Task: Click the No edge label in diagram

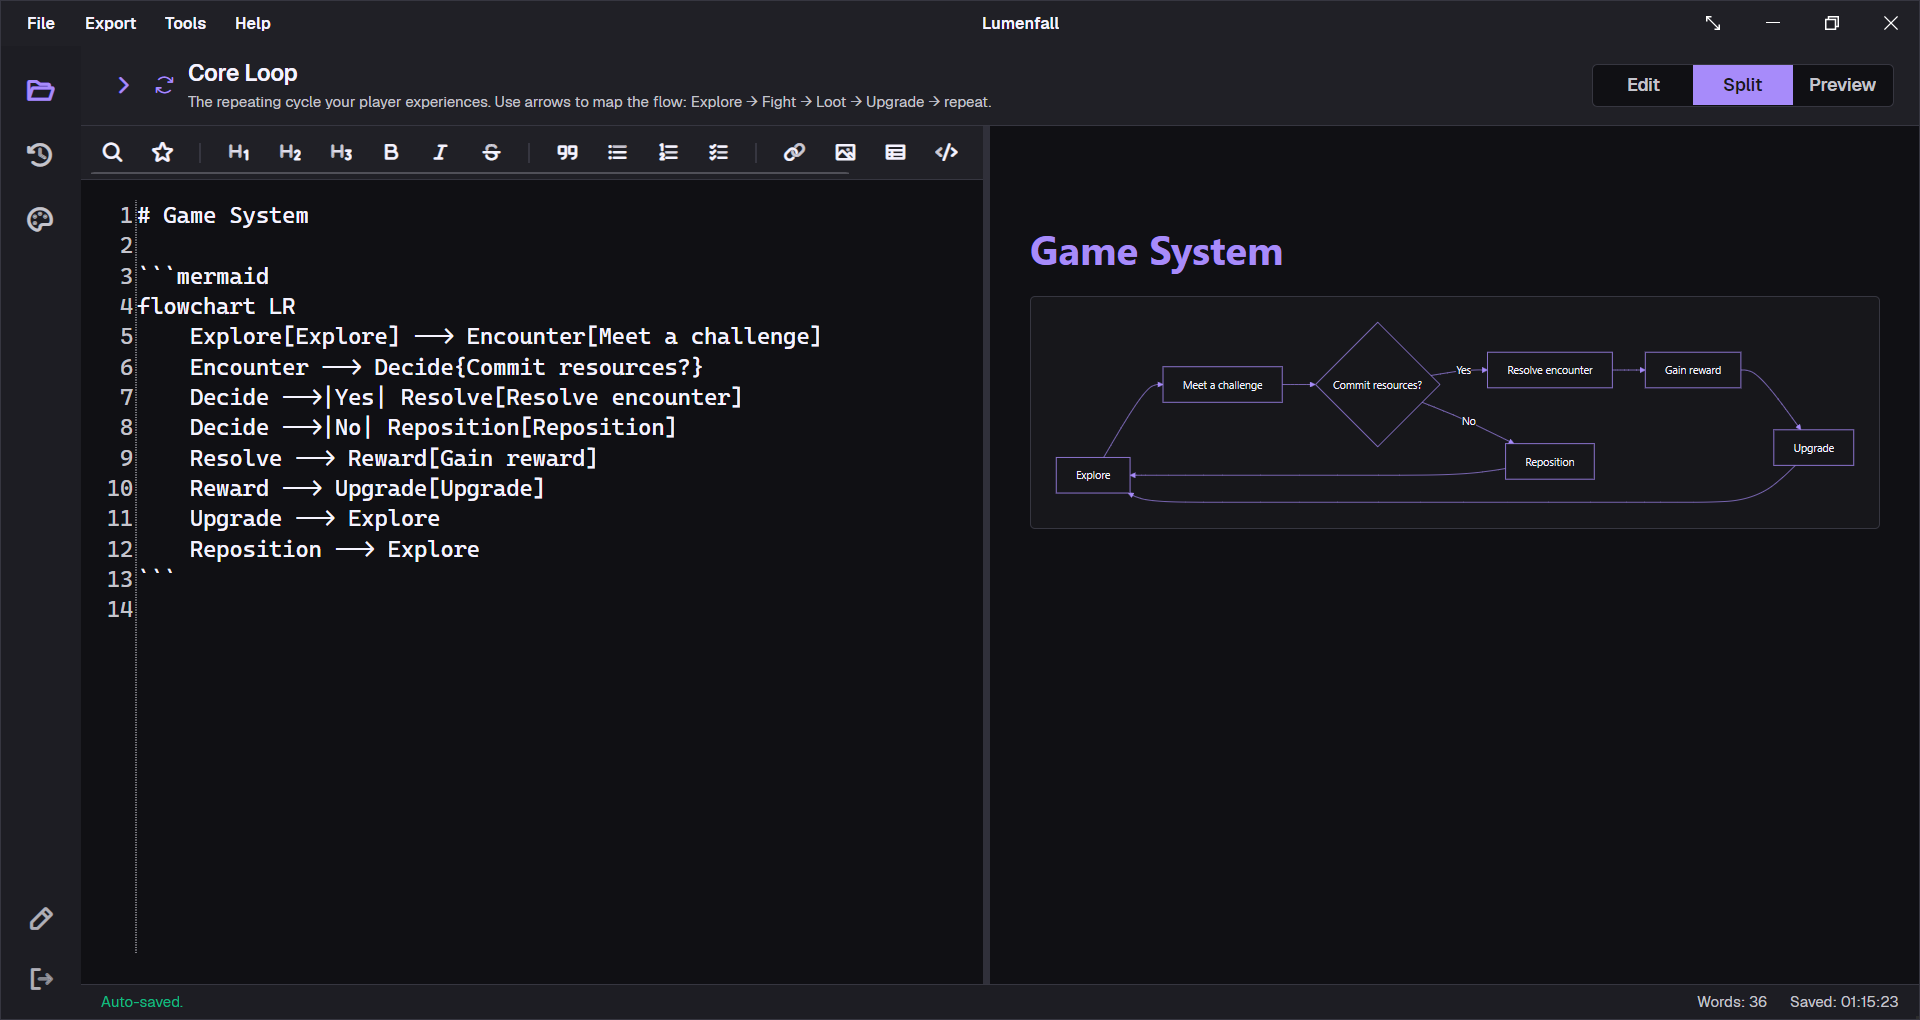Action: pyautogui.click(x=1468, y=421)
